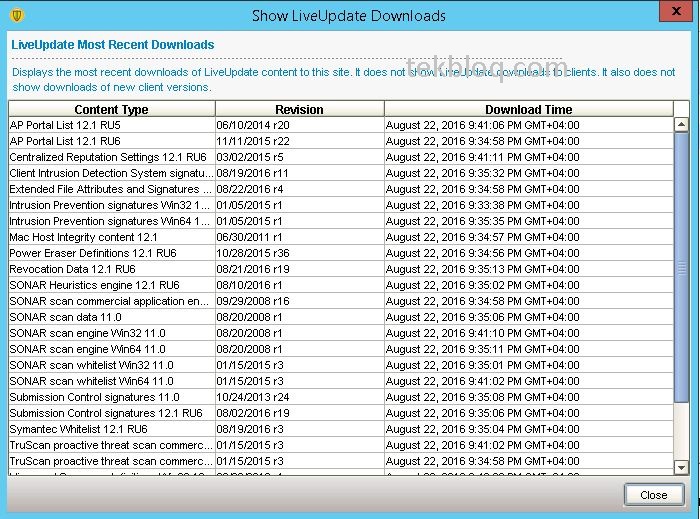This screenshot has height=519, width=700.
Task: Select SONAR scan engine Win32 11.0 row
Action: coord(341,333)
